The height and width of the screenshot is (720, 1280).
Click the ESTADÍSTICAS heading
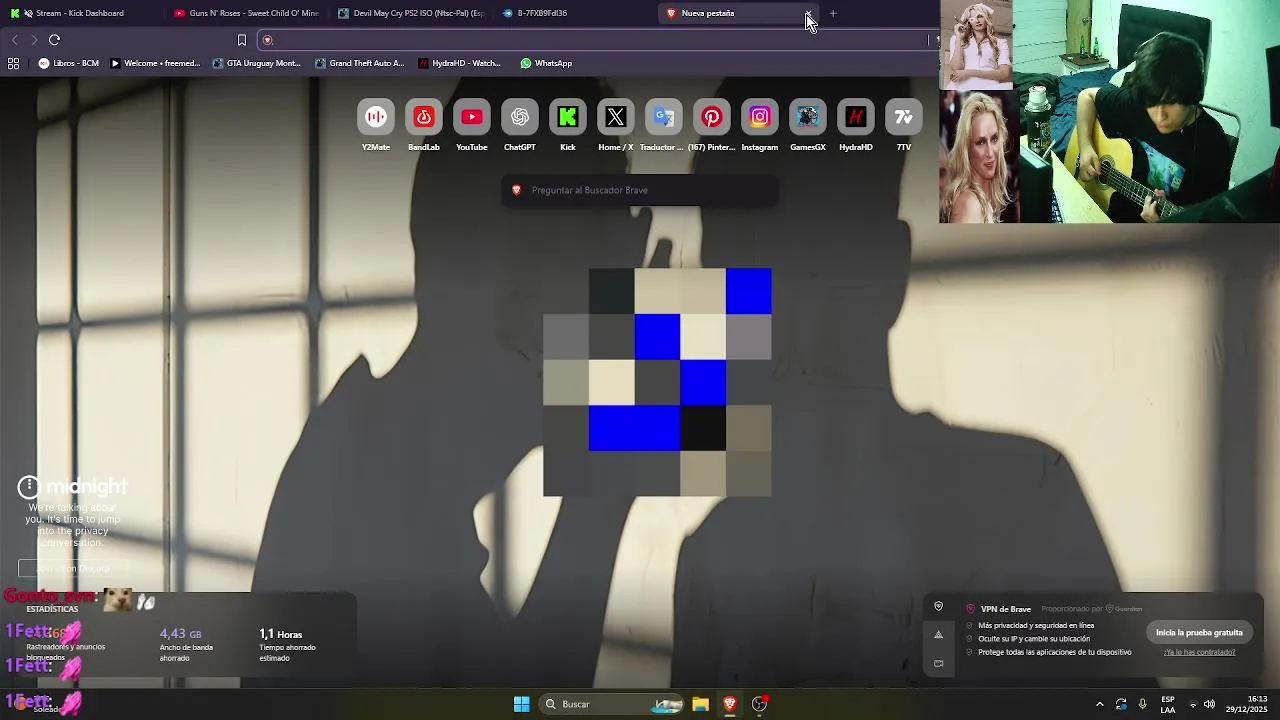coord(52,609)
